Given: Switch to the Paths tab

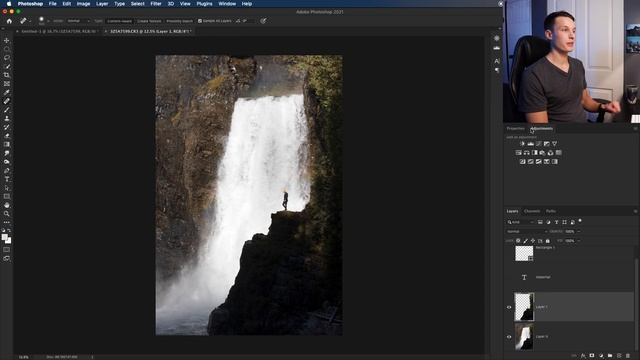Looking at the screenshot, I should [551, 211].
